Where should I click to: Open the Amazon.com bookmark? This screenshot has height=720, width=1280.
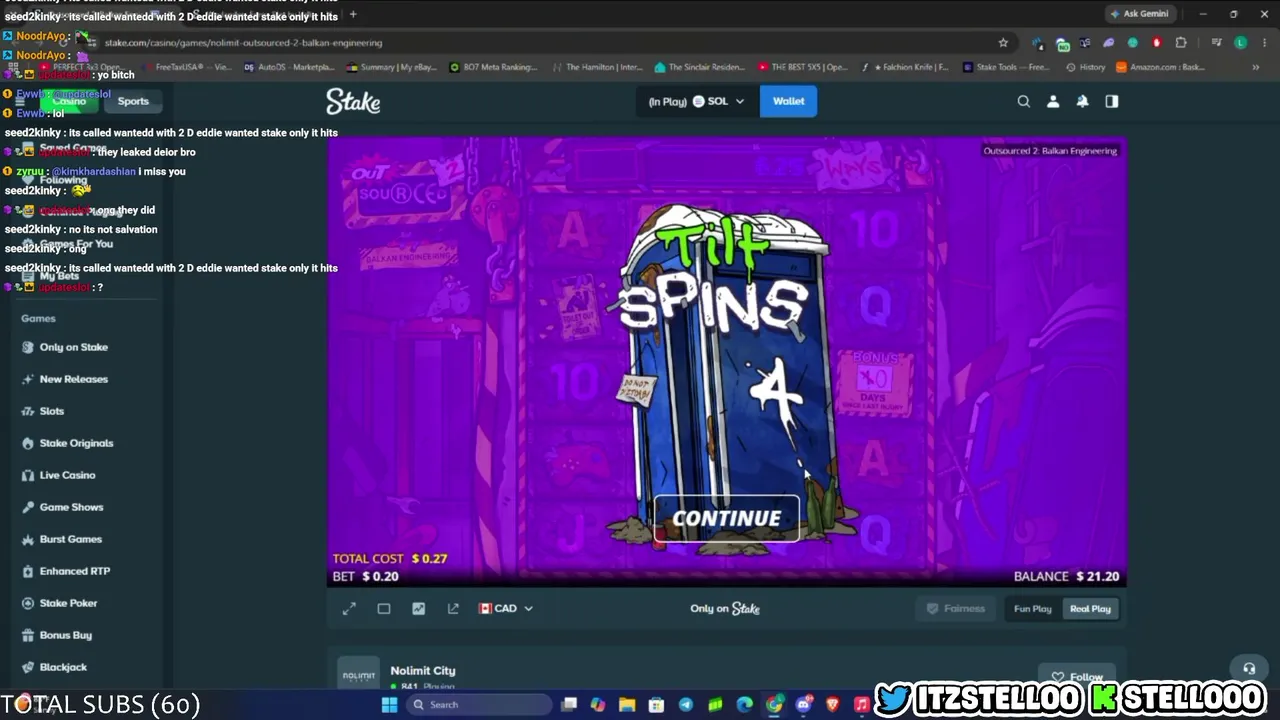pos(1160,67)
